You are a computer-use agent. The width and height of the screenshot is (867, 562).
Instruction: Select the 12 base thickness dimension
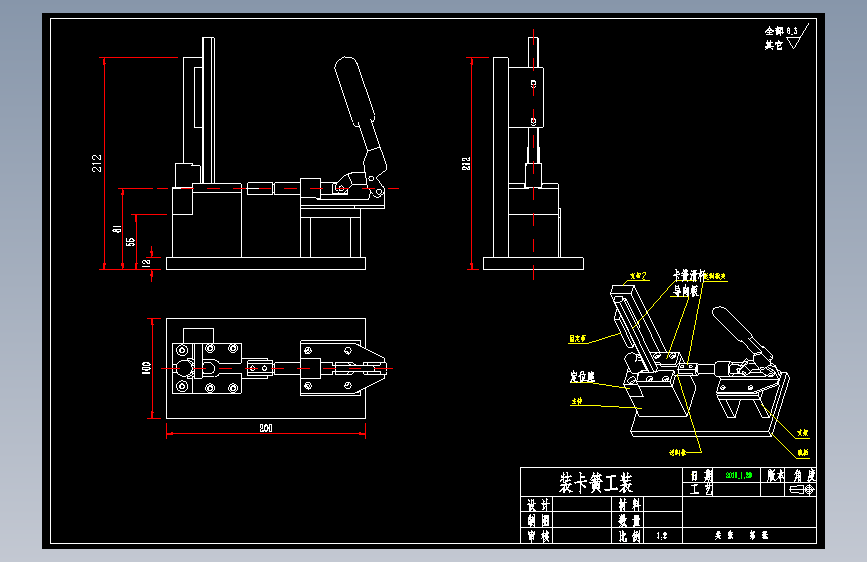tap(147, 263)
